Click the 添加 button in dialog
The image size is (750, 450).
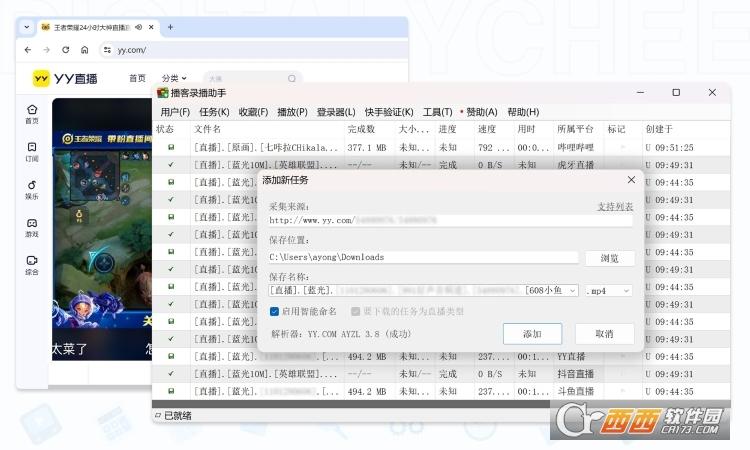click(x=531, y=333)
